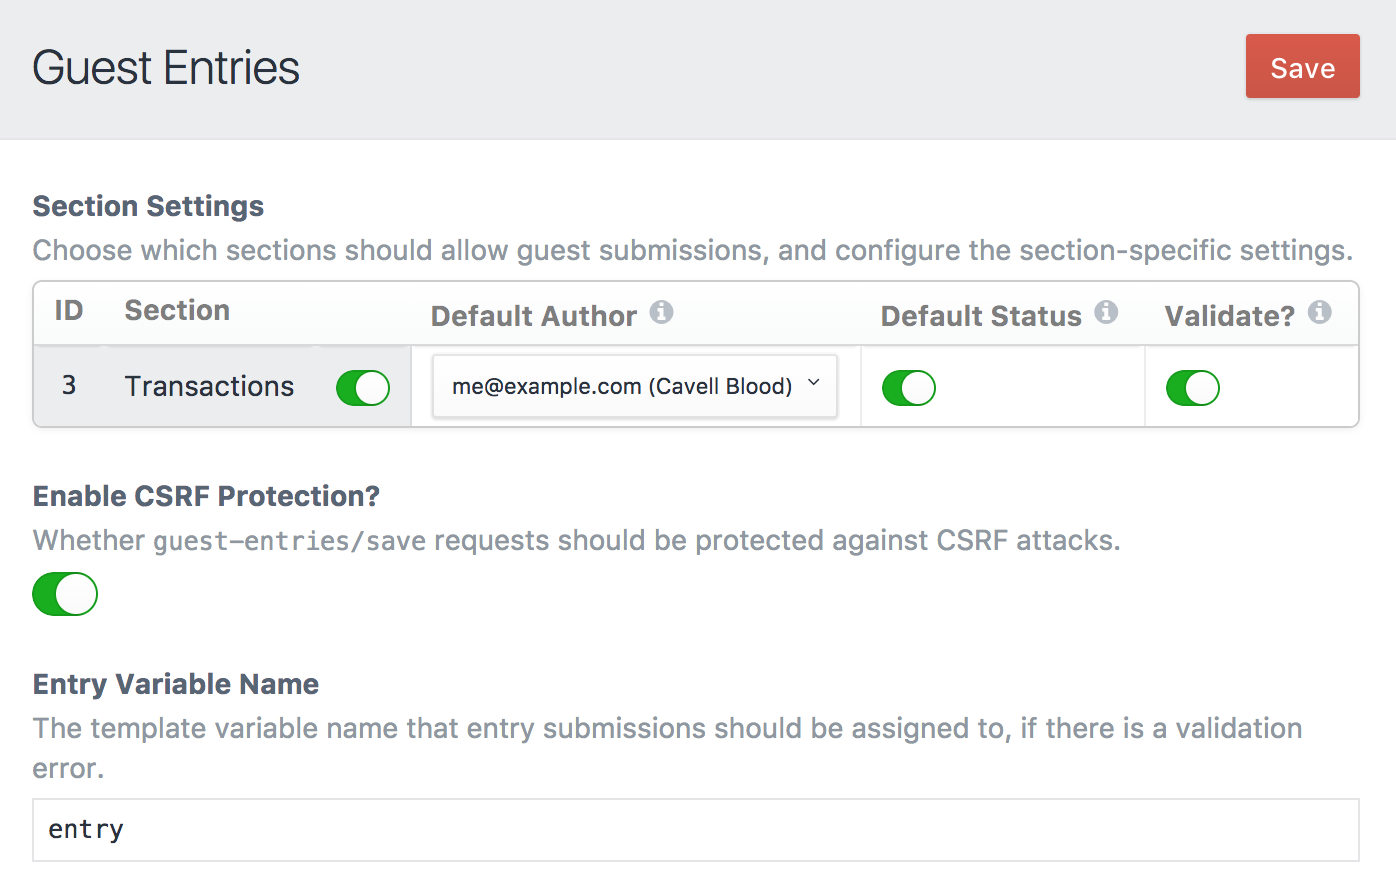Turn off validation for the Transactions section
Viewport: 1396px width, 892px height.
(1192, 387)
